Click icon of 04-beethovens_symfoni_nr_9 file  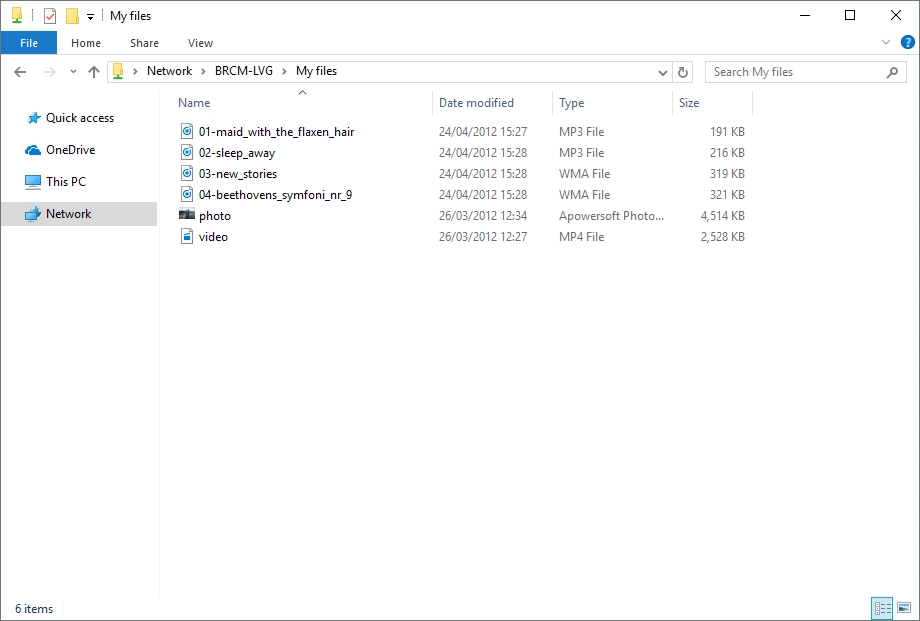point(187,194)
